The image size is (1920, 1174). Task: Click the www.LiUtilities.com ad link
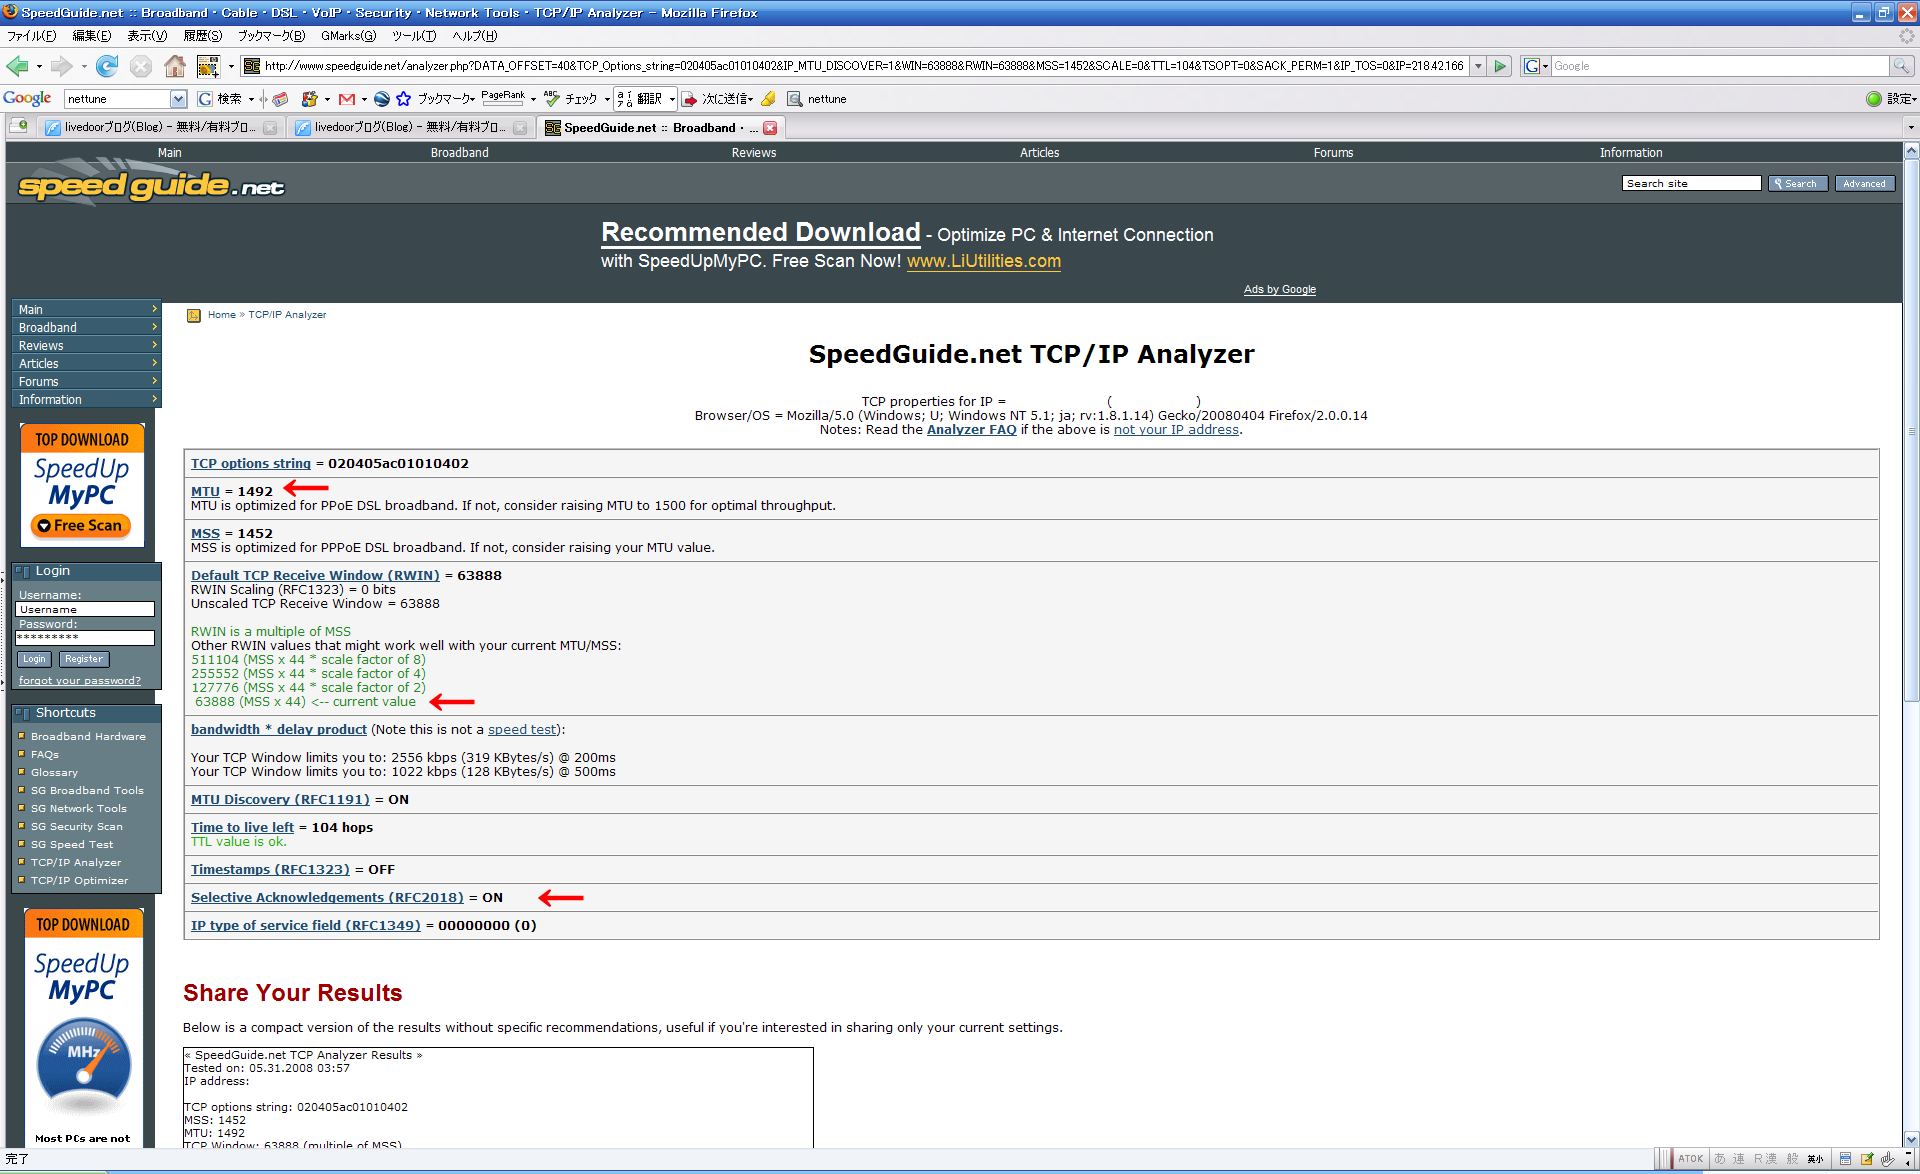click(x=984, y=262)
